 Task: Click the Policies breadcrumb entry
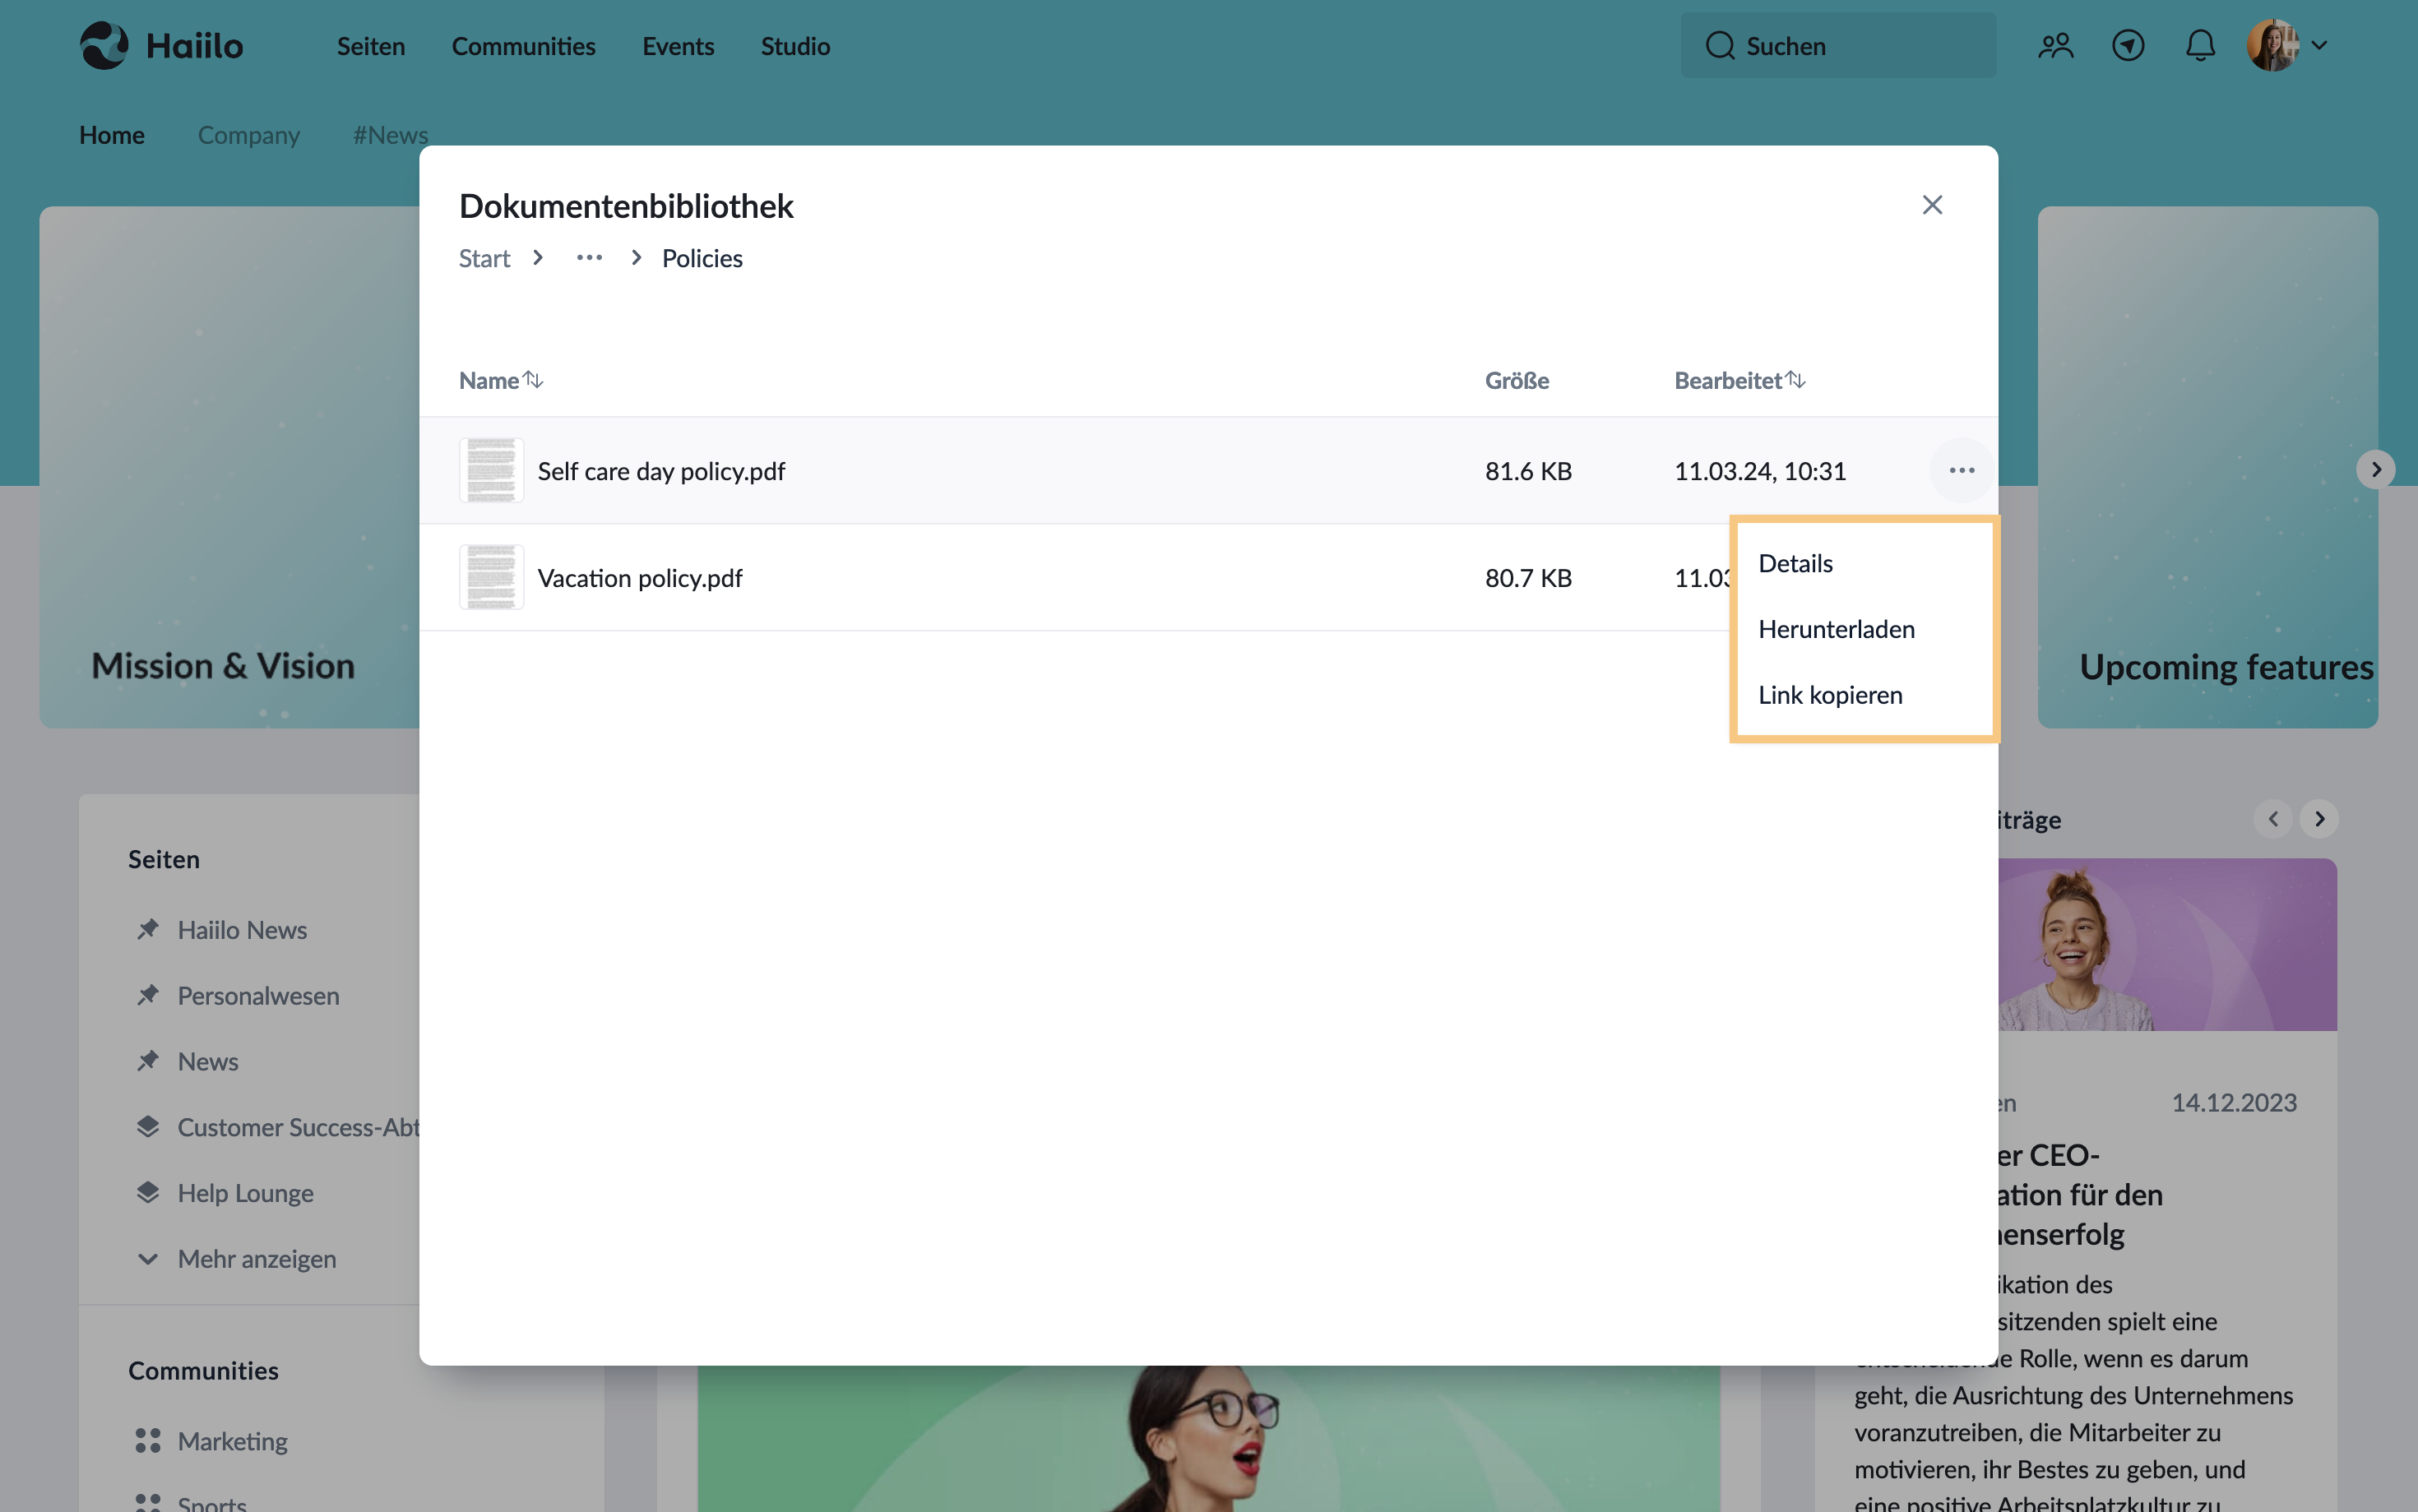(702, 258)
